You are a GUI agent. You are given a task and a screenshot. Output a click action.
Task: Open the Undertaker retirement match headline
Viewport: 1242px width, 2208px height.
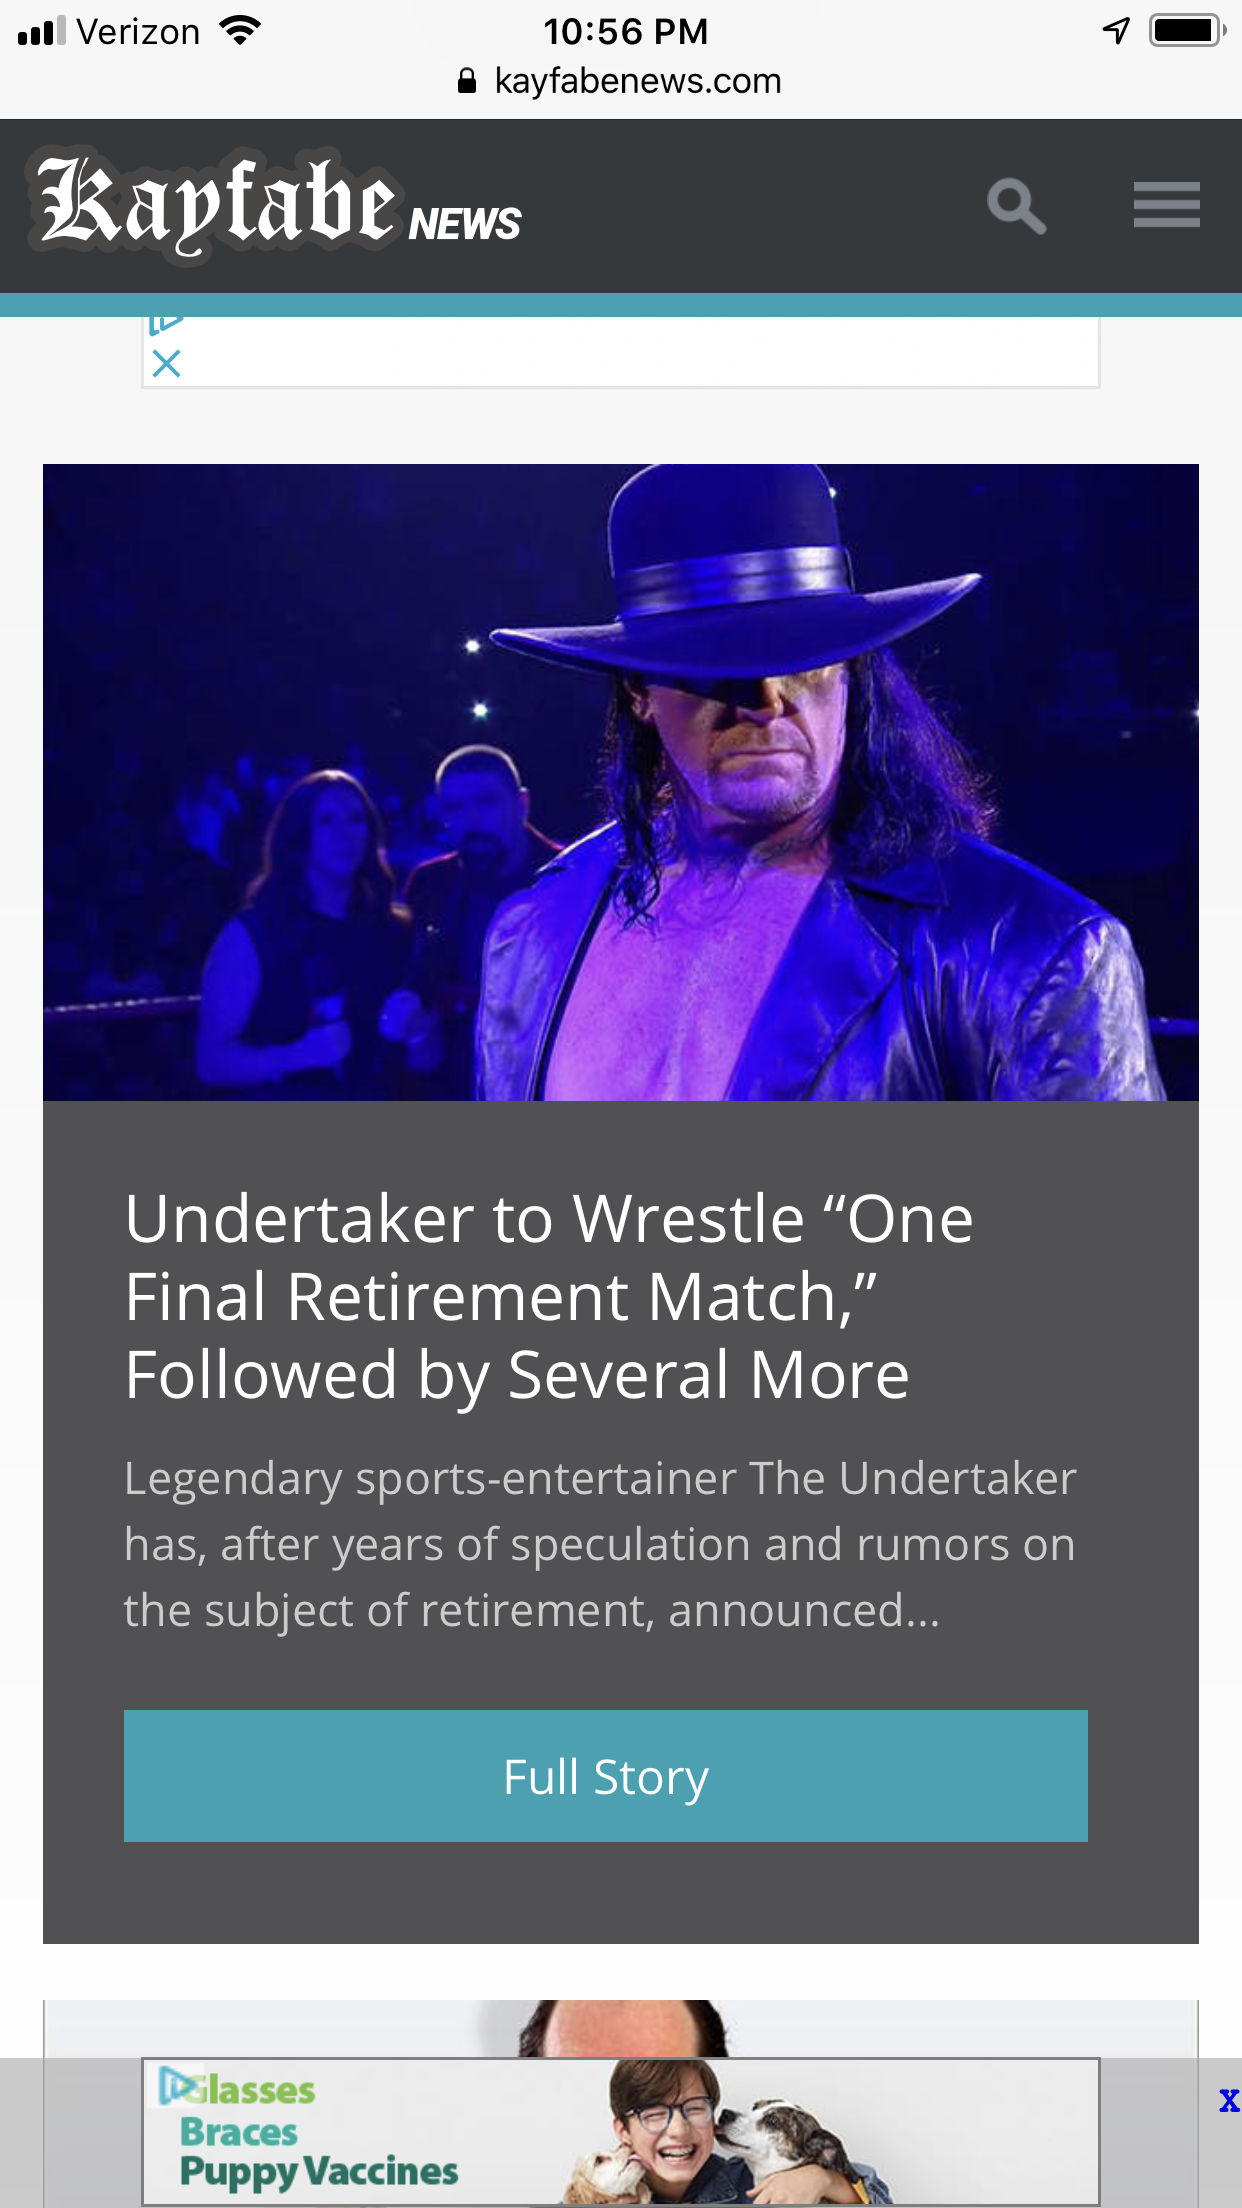[x=548, y=1297]
